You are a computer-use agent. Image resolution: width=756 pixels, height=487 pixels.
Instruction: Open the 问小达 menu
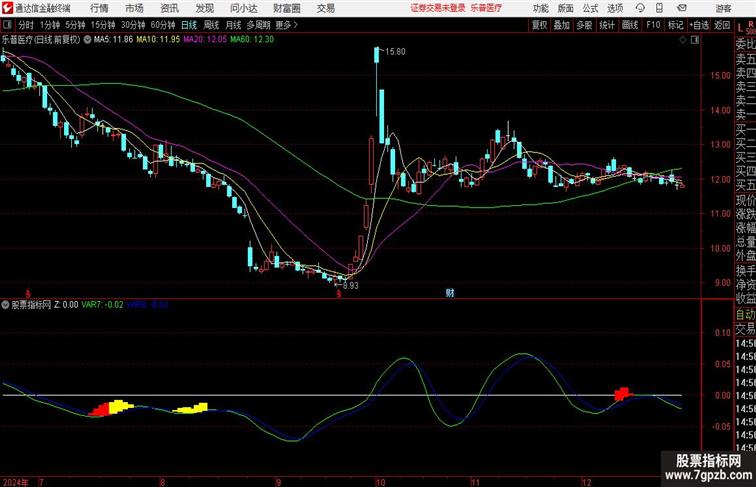[243, 8]
